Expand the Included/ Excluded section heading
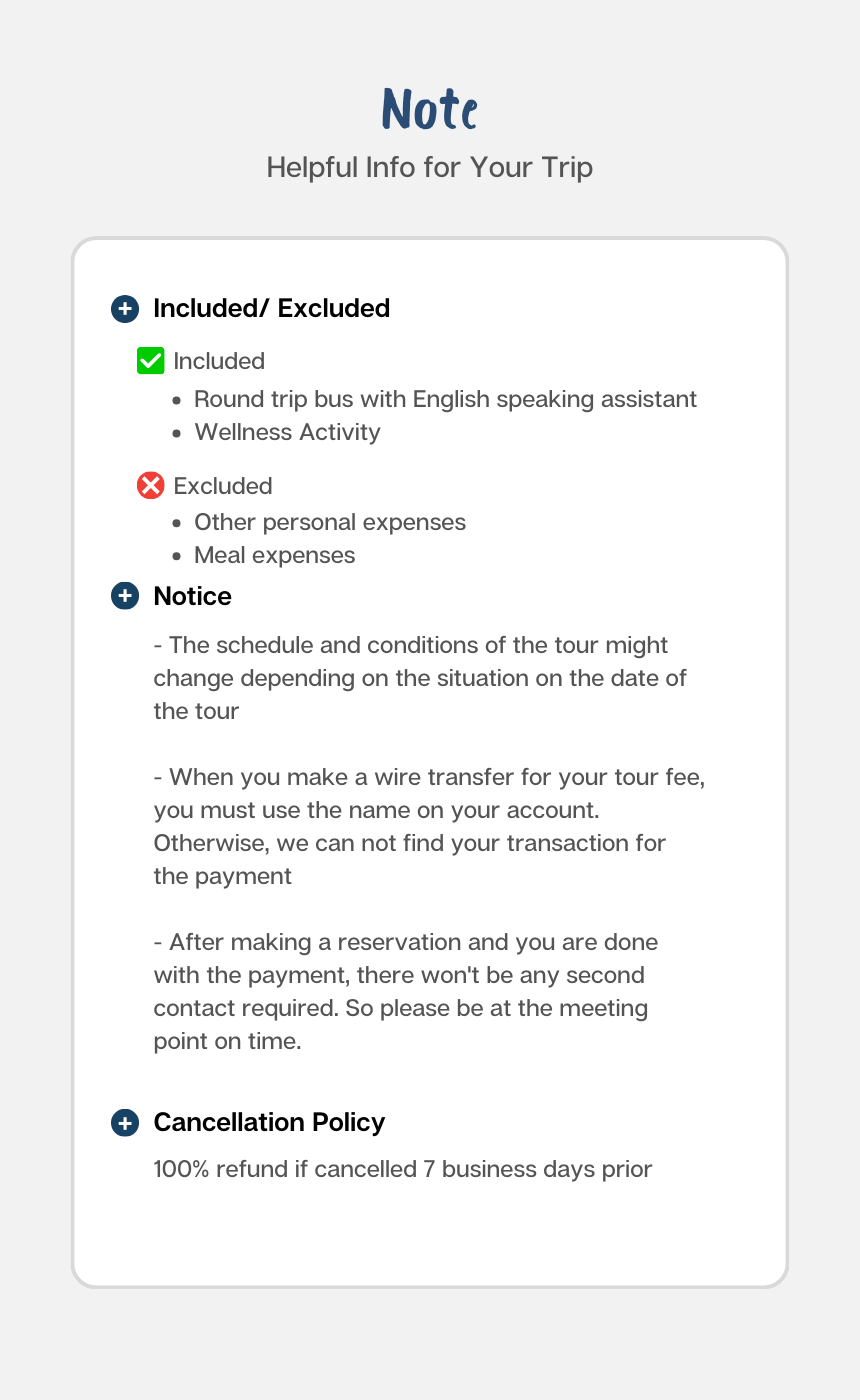Viewport: 860px width, 1400px height. (x=271, y=309)
